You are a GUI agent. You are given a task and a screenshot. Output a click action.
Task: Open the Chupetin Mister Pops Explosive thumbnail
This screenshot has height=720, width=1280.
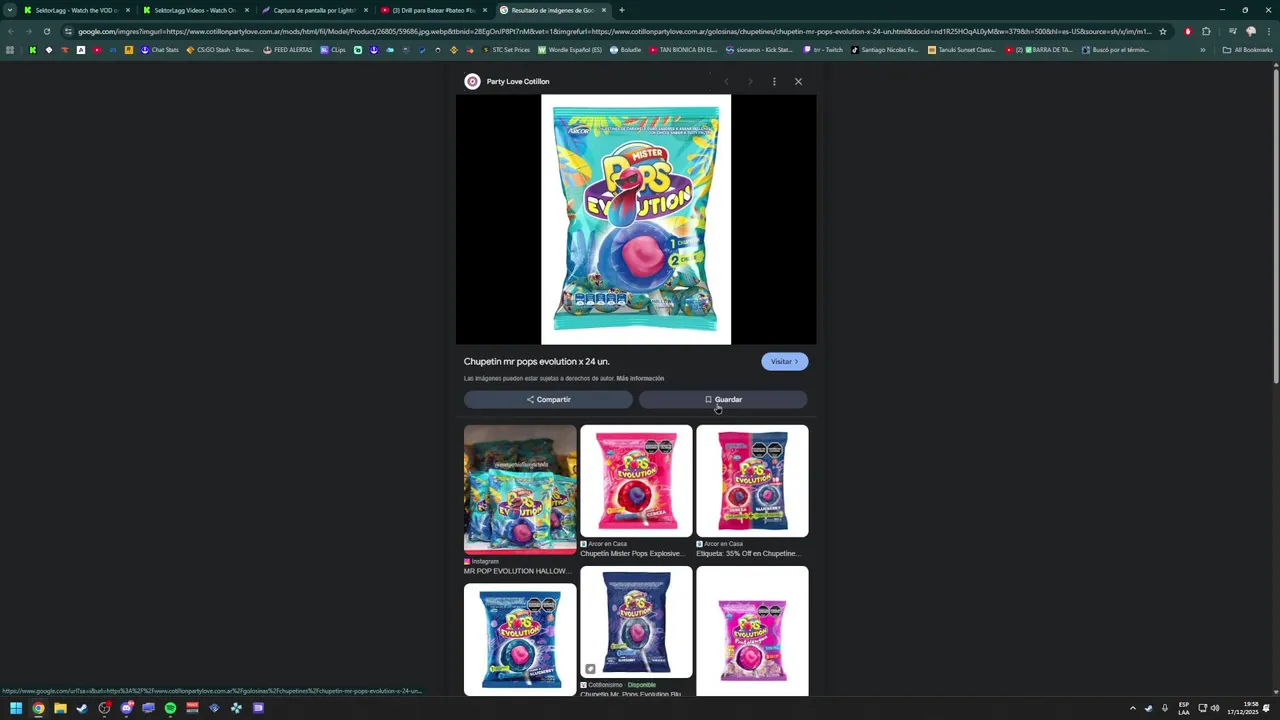(636, 481)
